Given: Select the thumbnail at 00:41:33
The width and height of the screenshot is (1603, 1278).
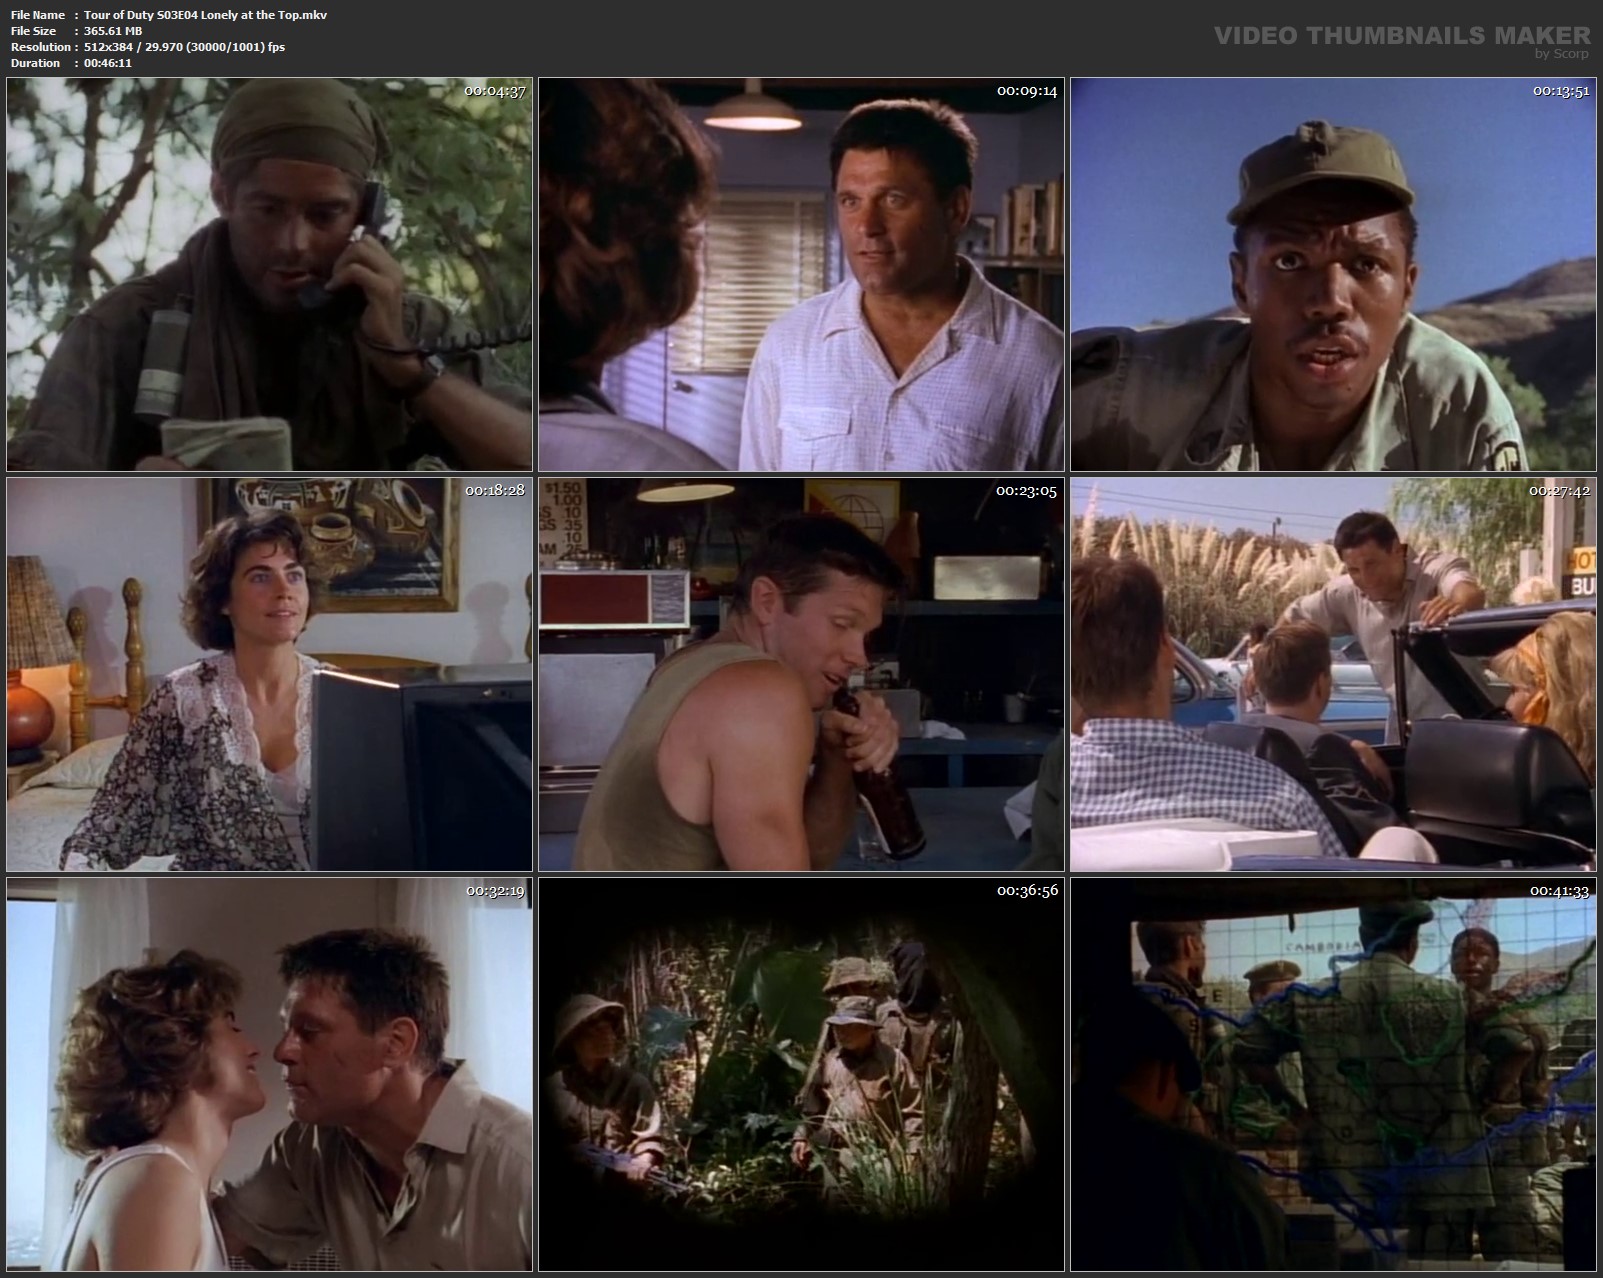Looking at the screenshot, I should pyautogui.click(x=1333, y=1074).
